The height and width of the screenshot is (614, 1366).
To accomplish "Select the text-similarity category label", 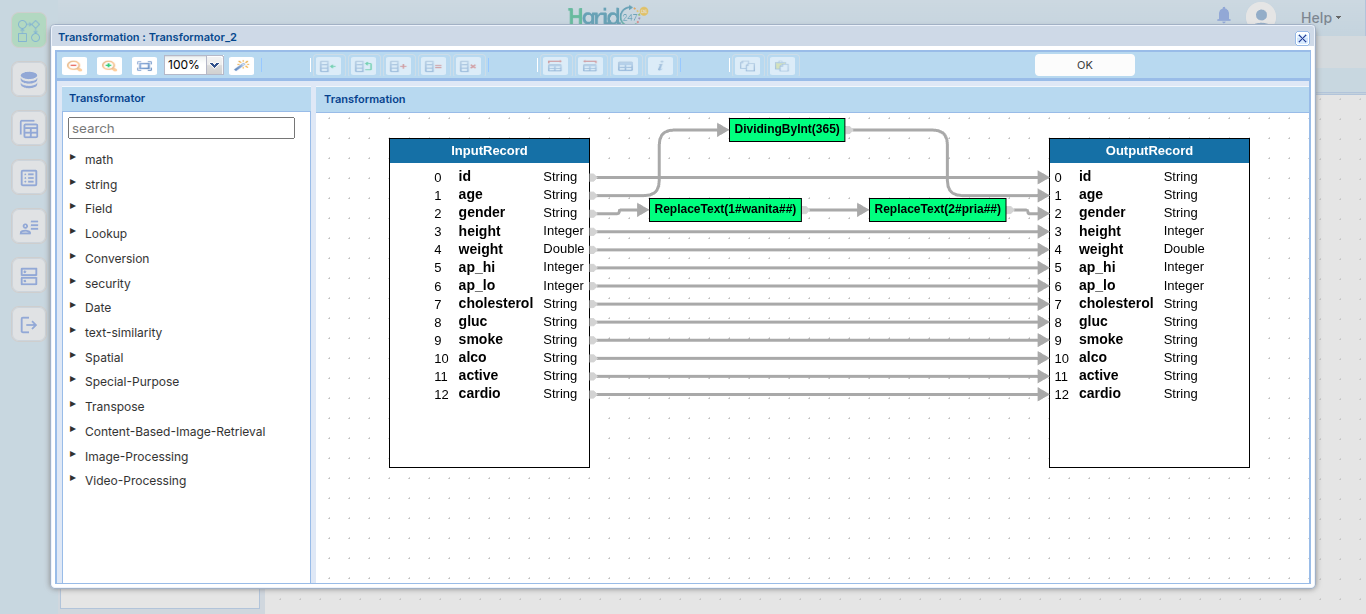I will (x=123, y=333).
